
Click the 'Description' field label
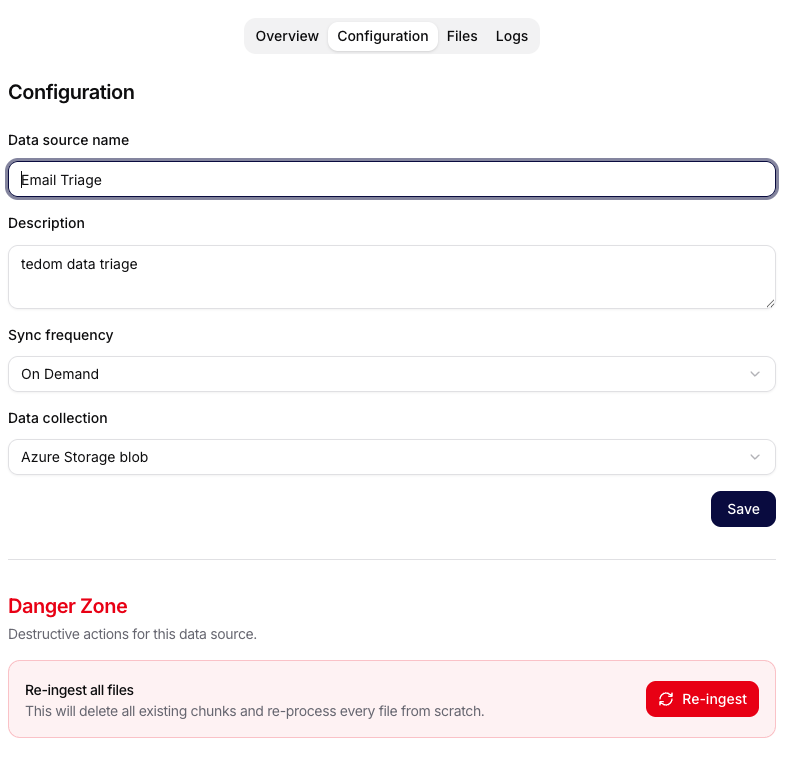coord(46,223)
